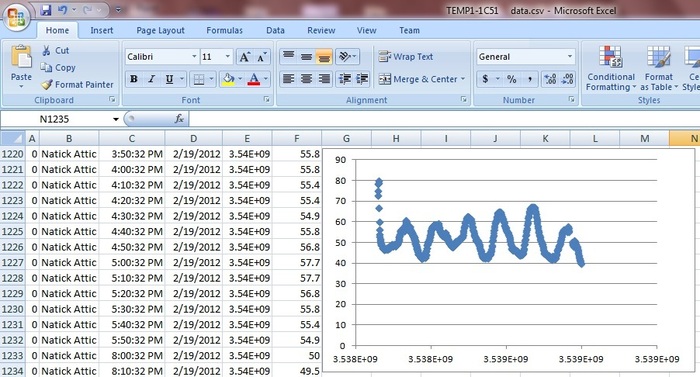The image size is (700, 377).
Task: Expand the Calibri font name dropdown
Action: (x=194, y=57)
